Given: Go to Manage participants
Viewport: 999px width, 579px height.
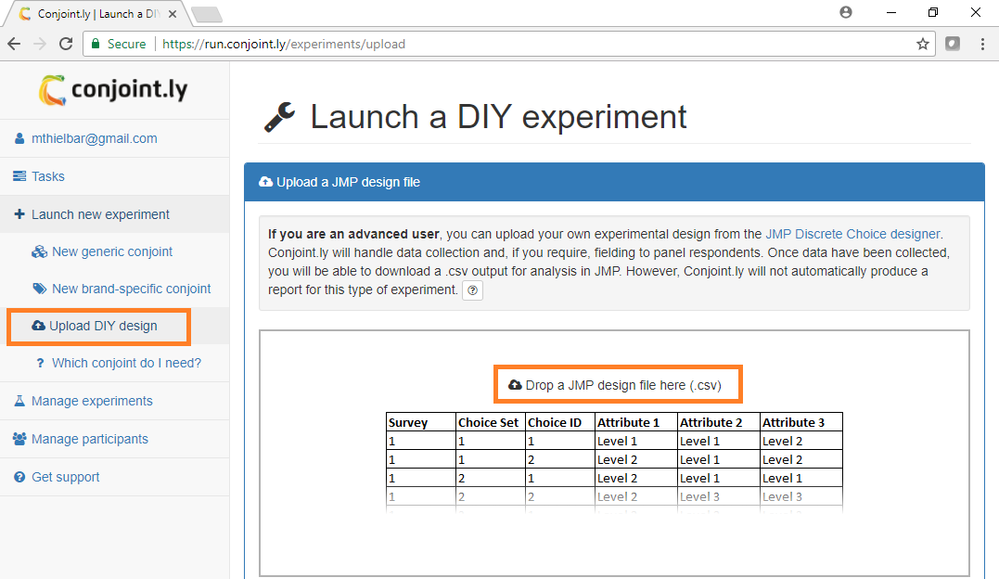Looking at the screenshot, I should point(90,439).
